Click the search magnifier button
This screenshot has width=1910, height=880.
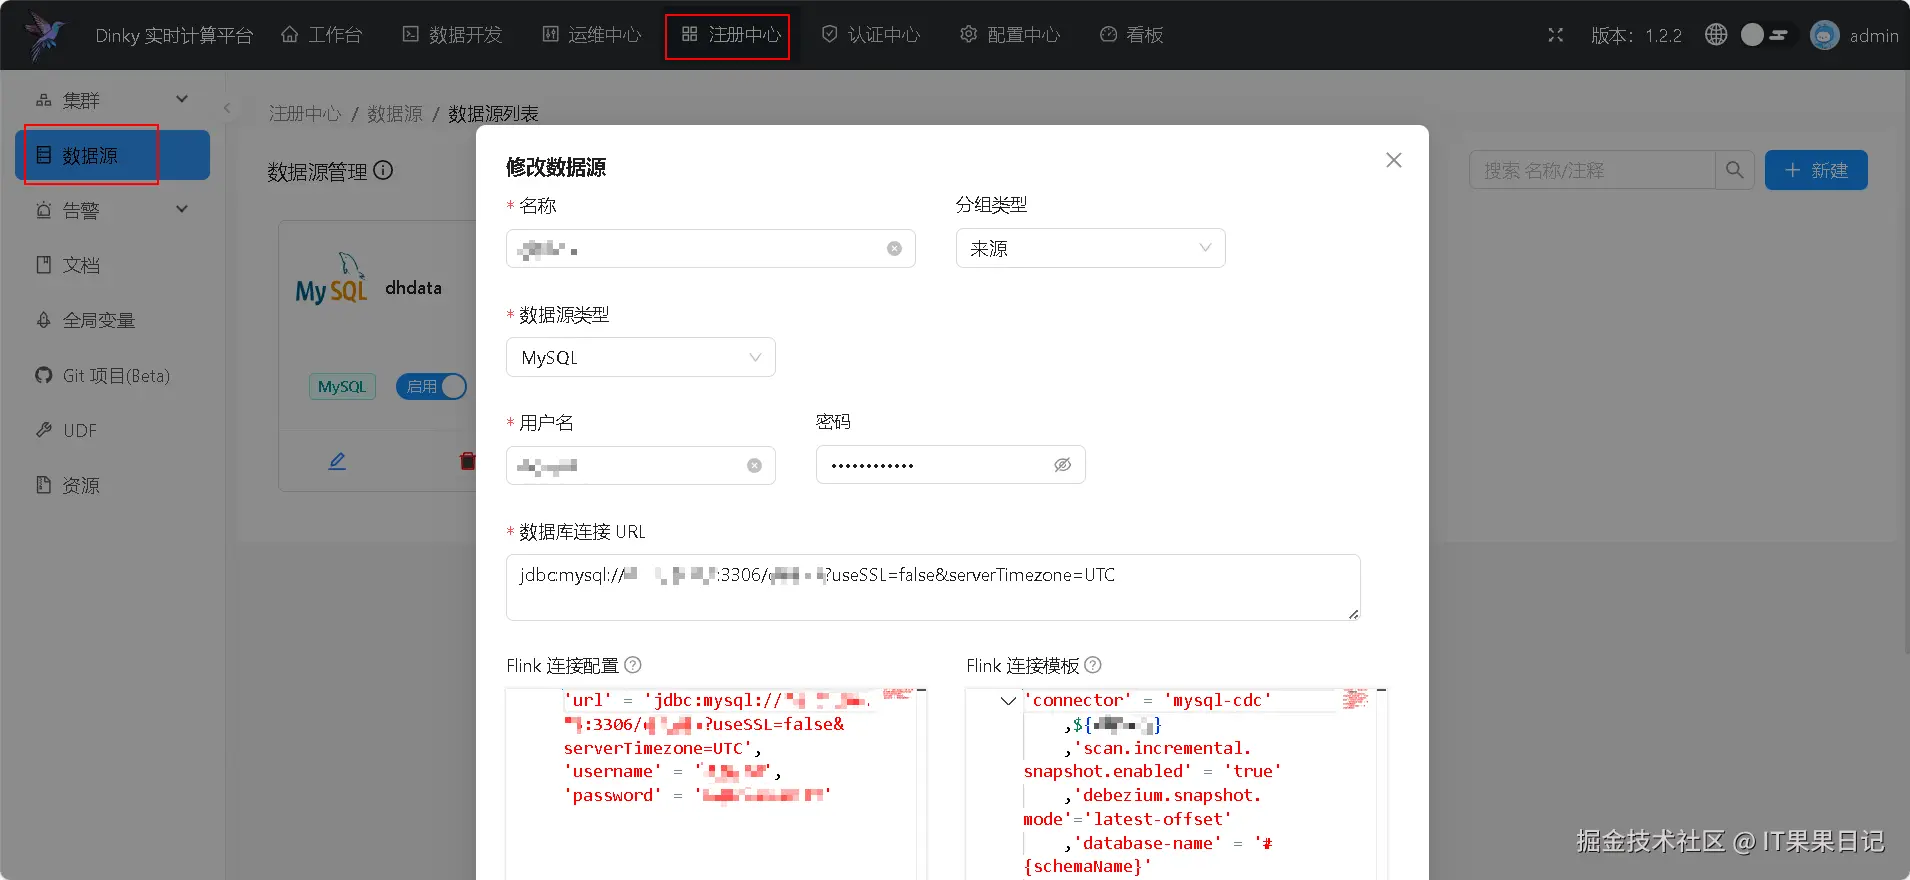point(1735,170)
